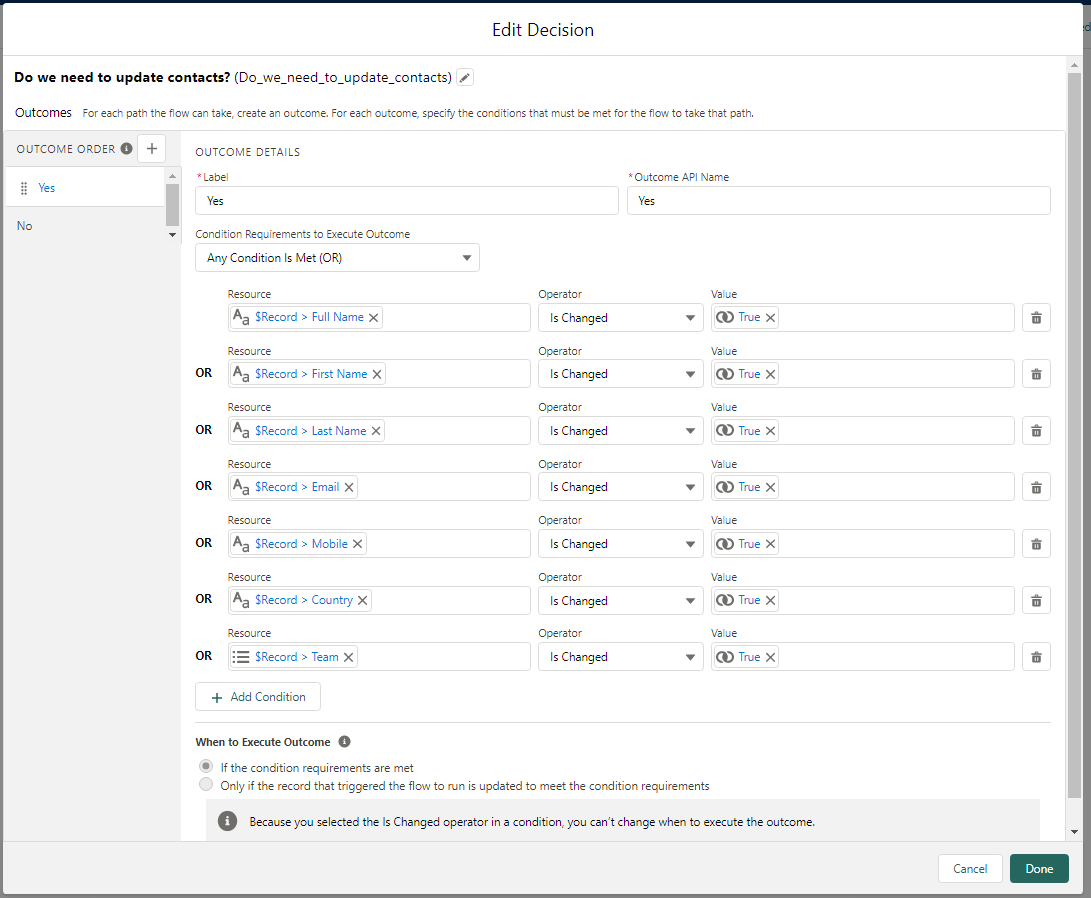Click the Cancel button
This screenshot has width=1091, height=898.
969,868
